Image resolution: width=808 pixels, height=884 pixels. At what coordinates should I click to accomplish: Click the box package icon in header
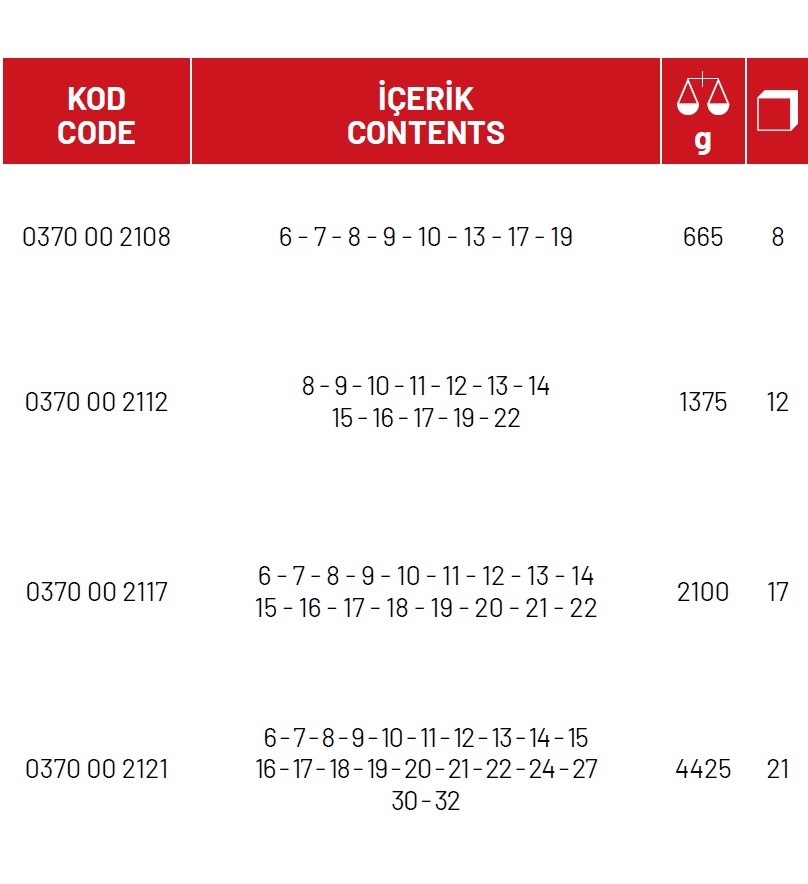(777, 110)
